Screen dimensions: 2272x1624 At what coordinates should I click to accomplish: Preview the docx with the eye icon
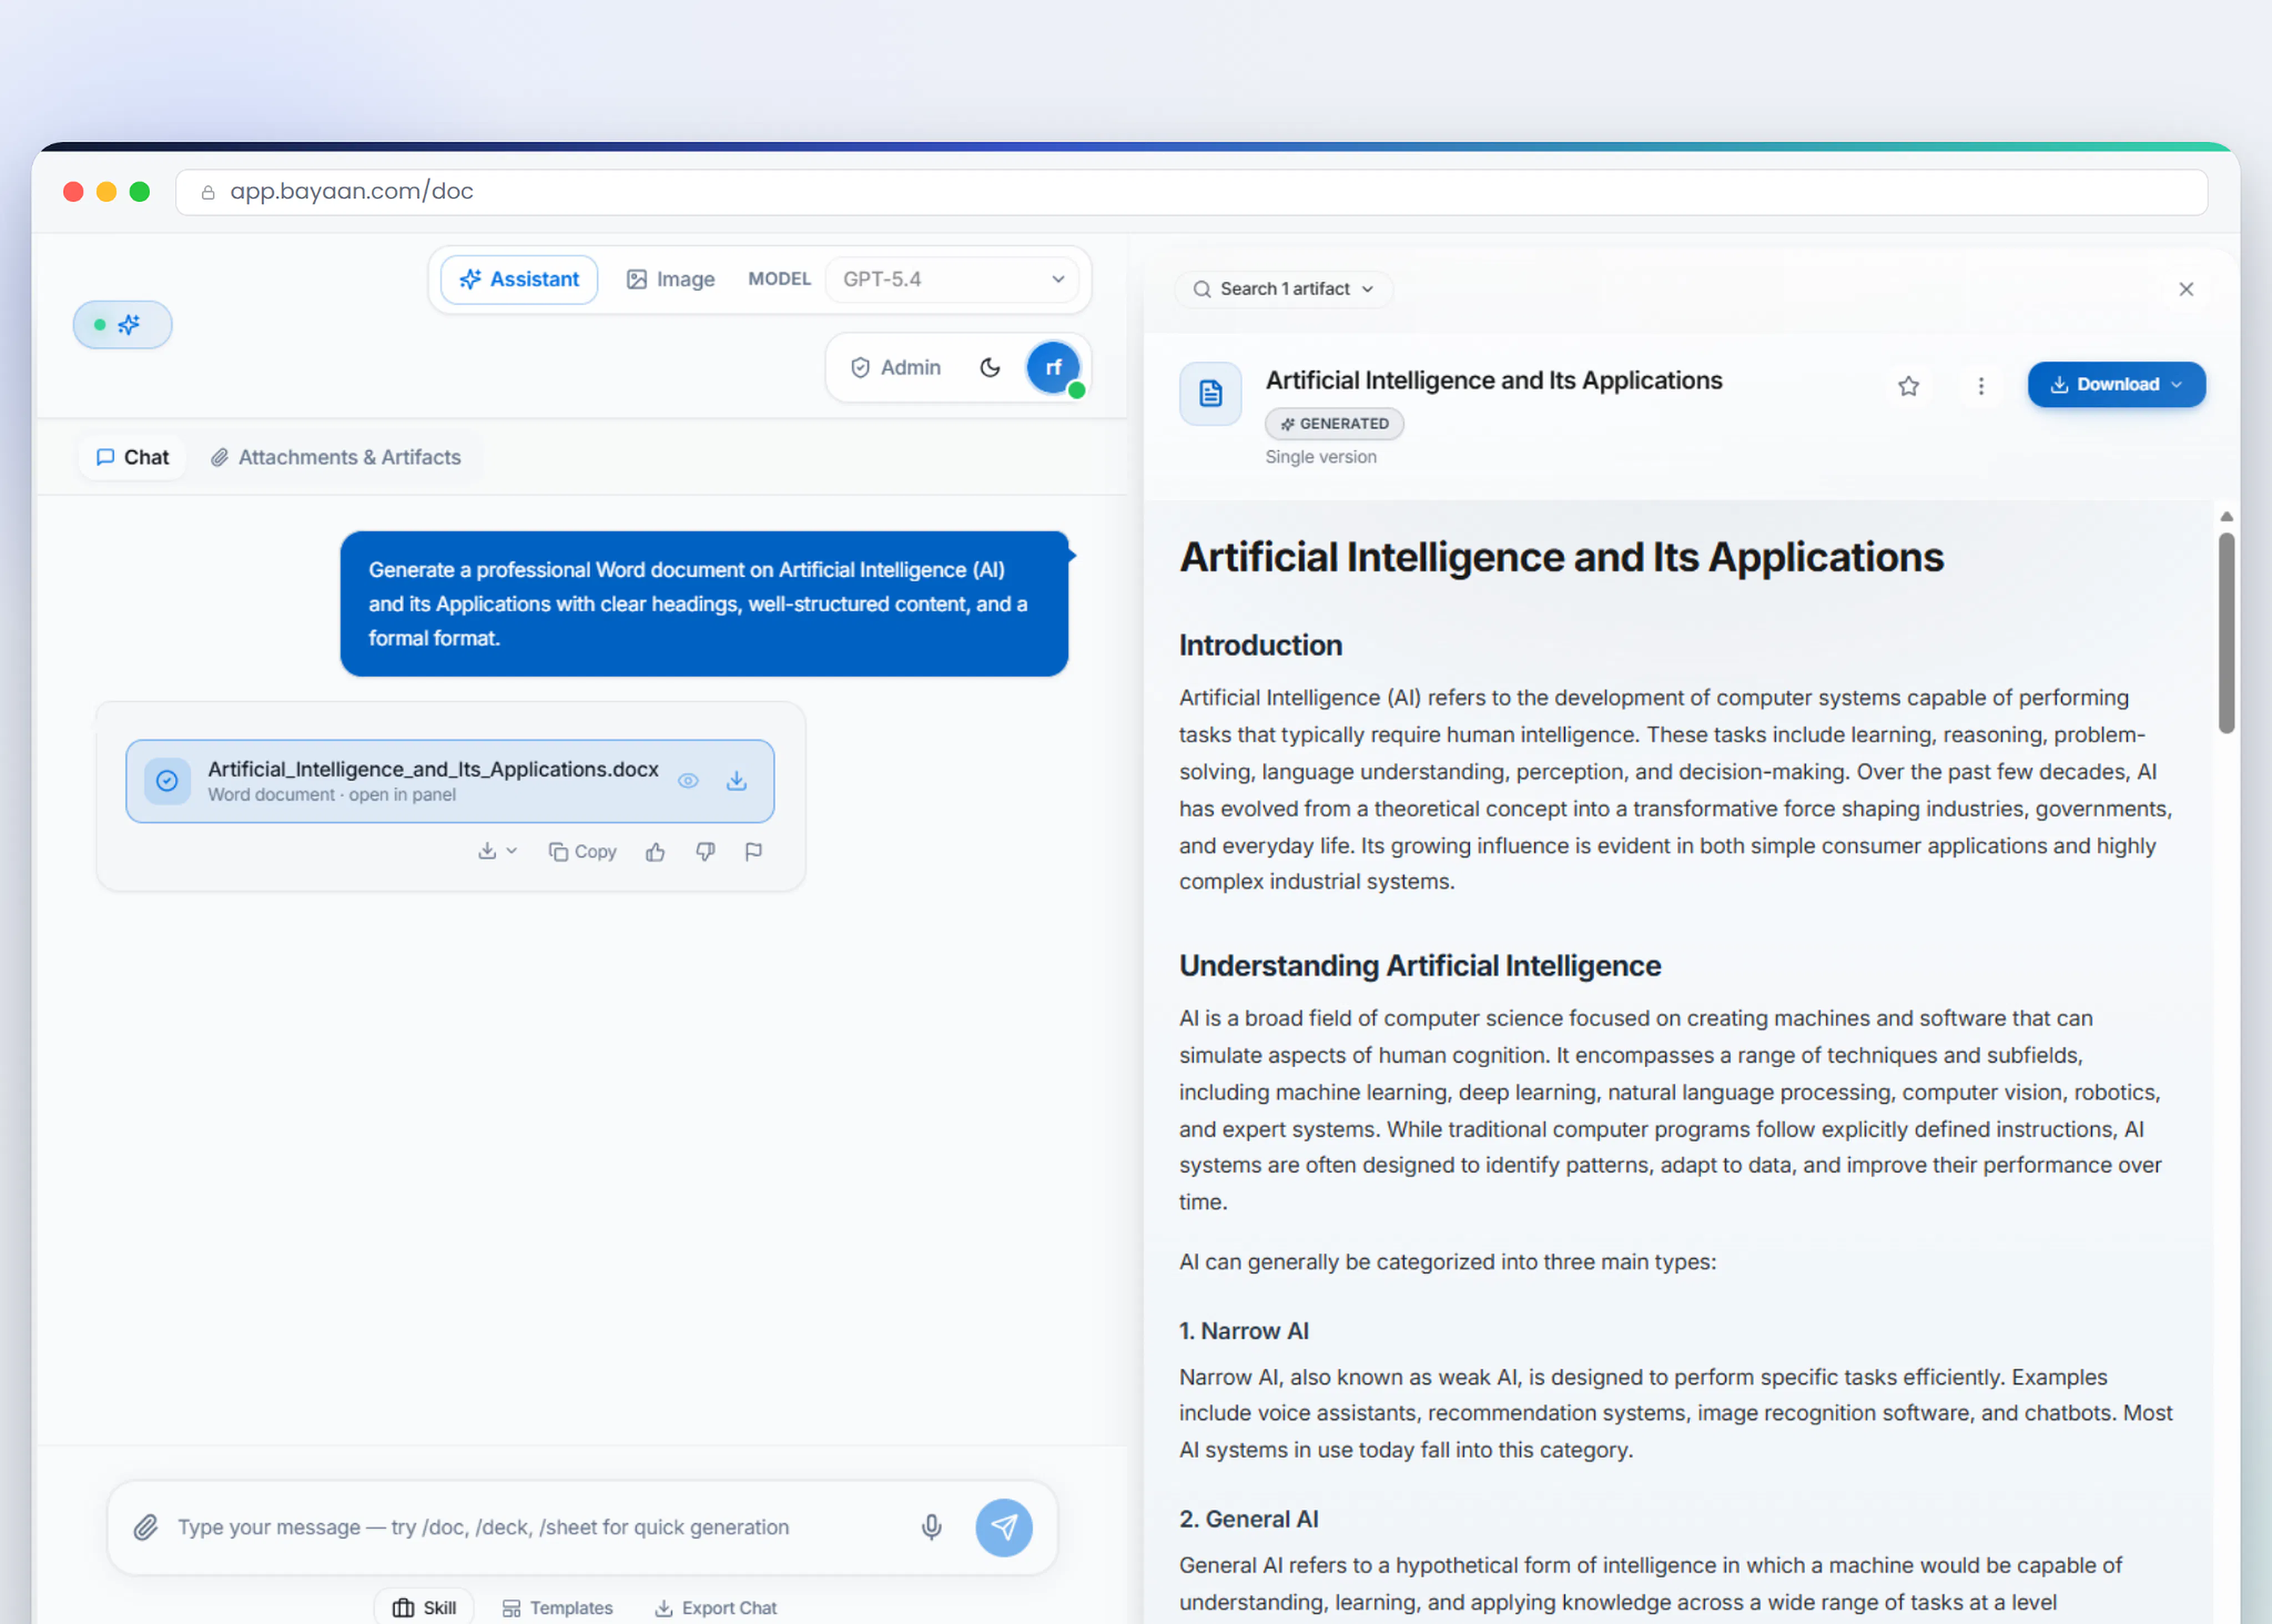click(688, 781)
